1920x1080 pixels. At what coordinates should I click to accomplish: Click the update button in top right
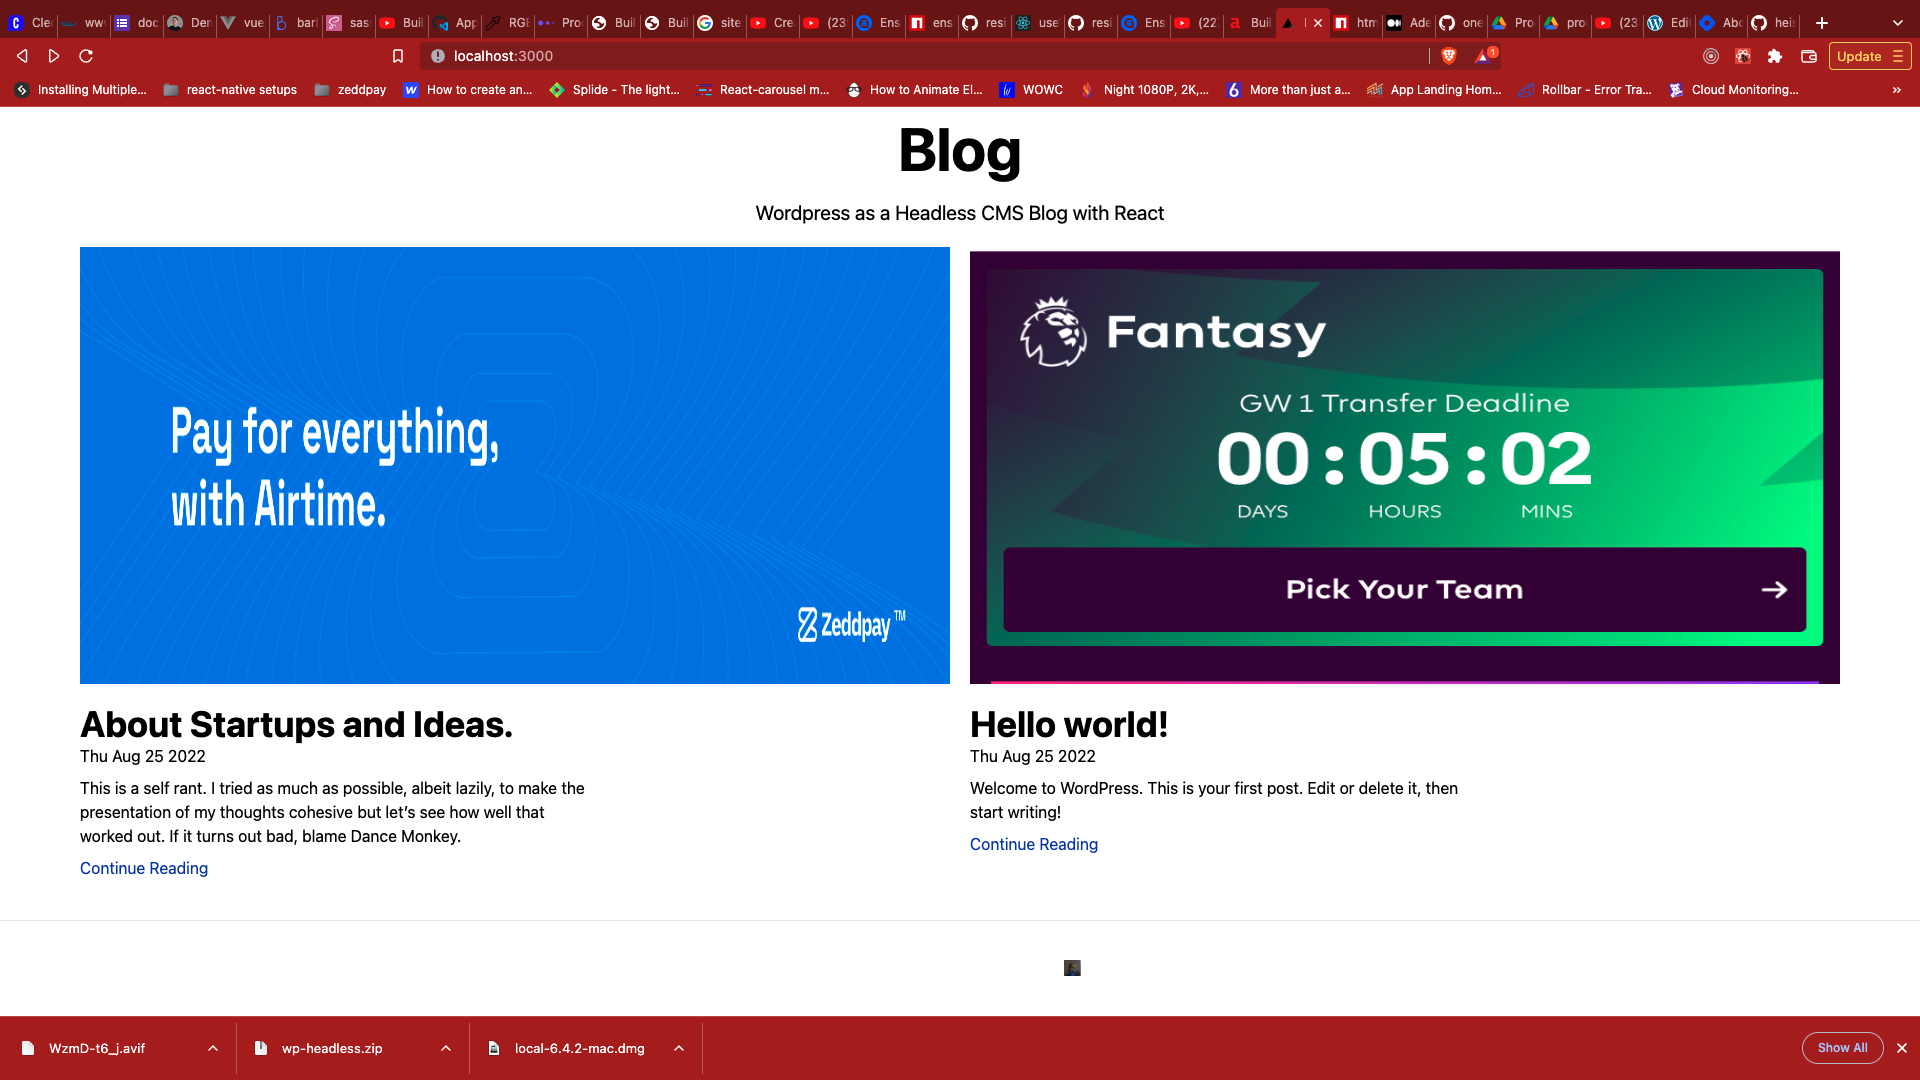point(1867,55)
